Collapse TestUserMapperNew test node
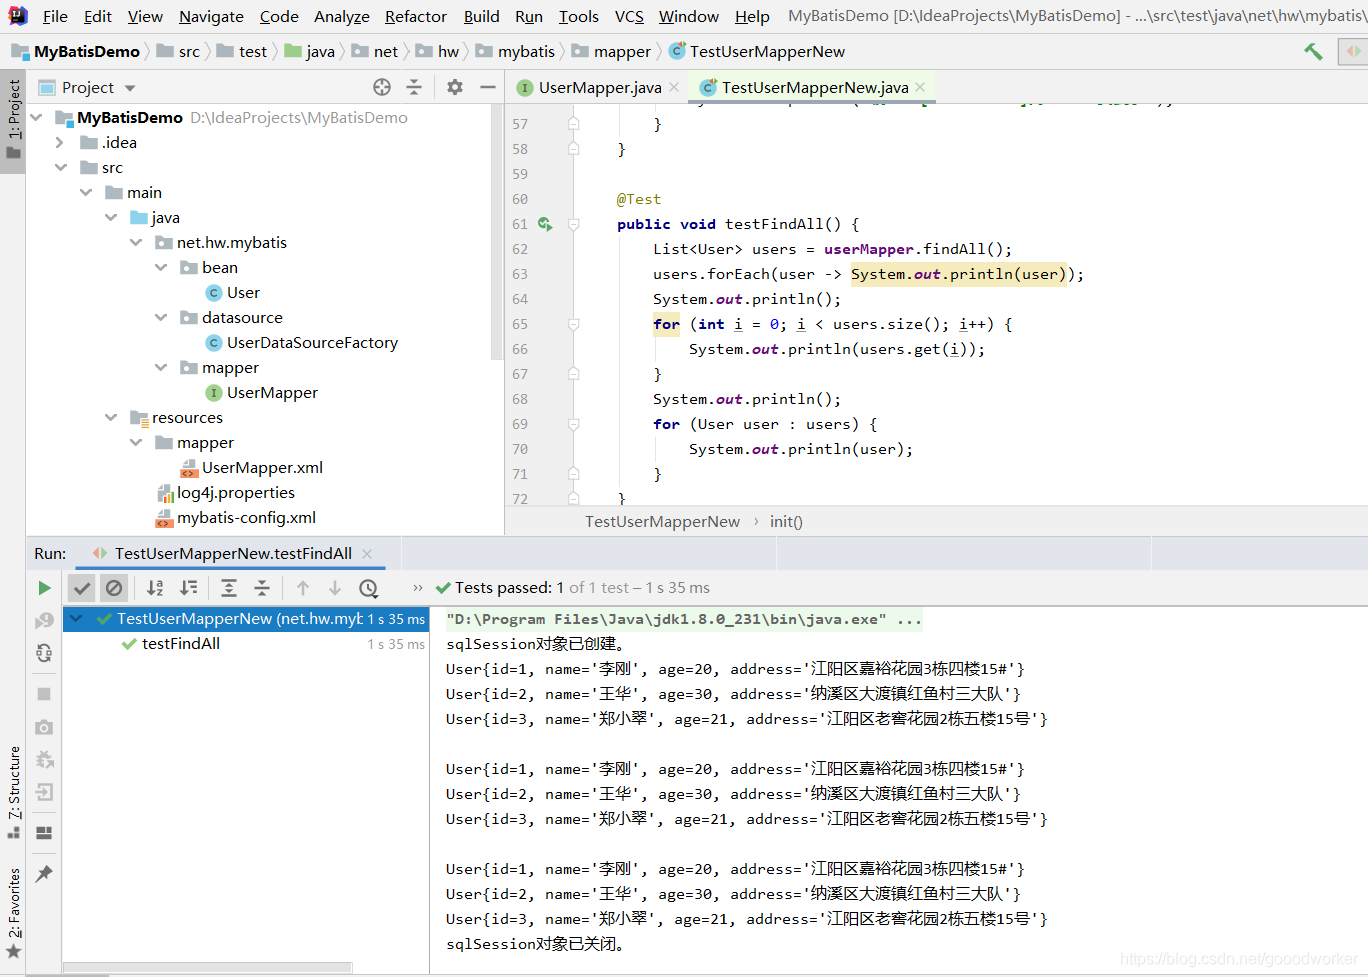Screen dimensions: 1368x977 76,619
